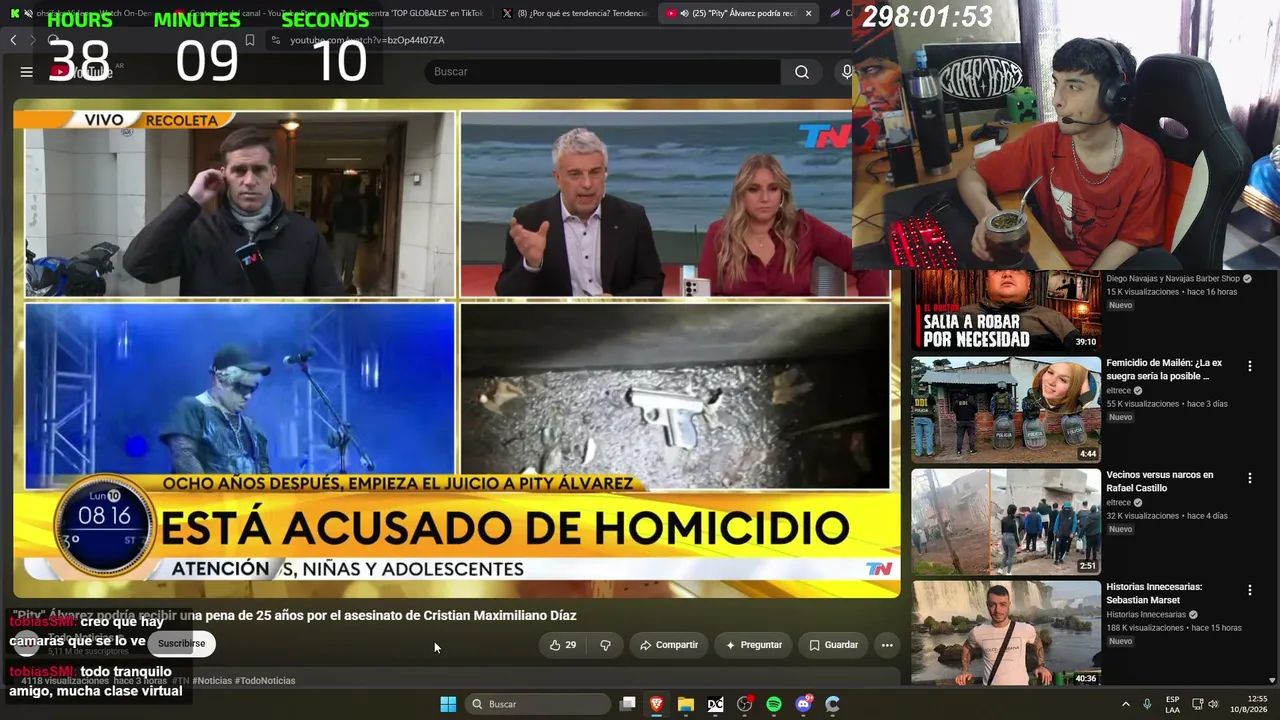Open options for Historias Innecesarias video

pyautogui.click(x=1249, y=591)
